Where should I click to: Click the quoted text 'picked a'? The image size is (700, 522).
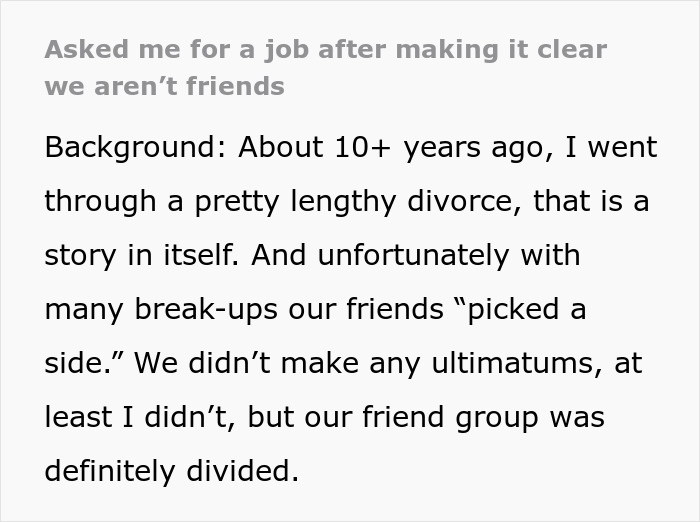pos(520,310)
